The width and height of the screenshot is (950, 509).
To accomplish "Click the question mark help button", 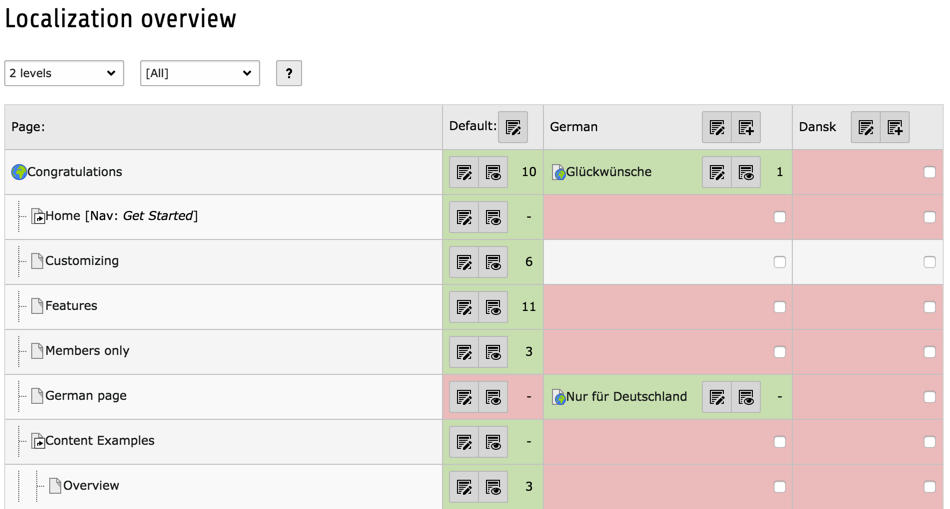I will pos(289,73).
